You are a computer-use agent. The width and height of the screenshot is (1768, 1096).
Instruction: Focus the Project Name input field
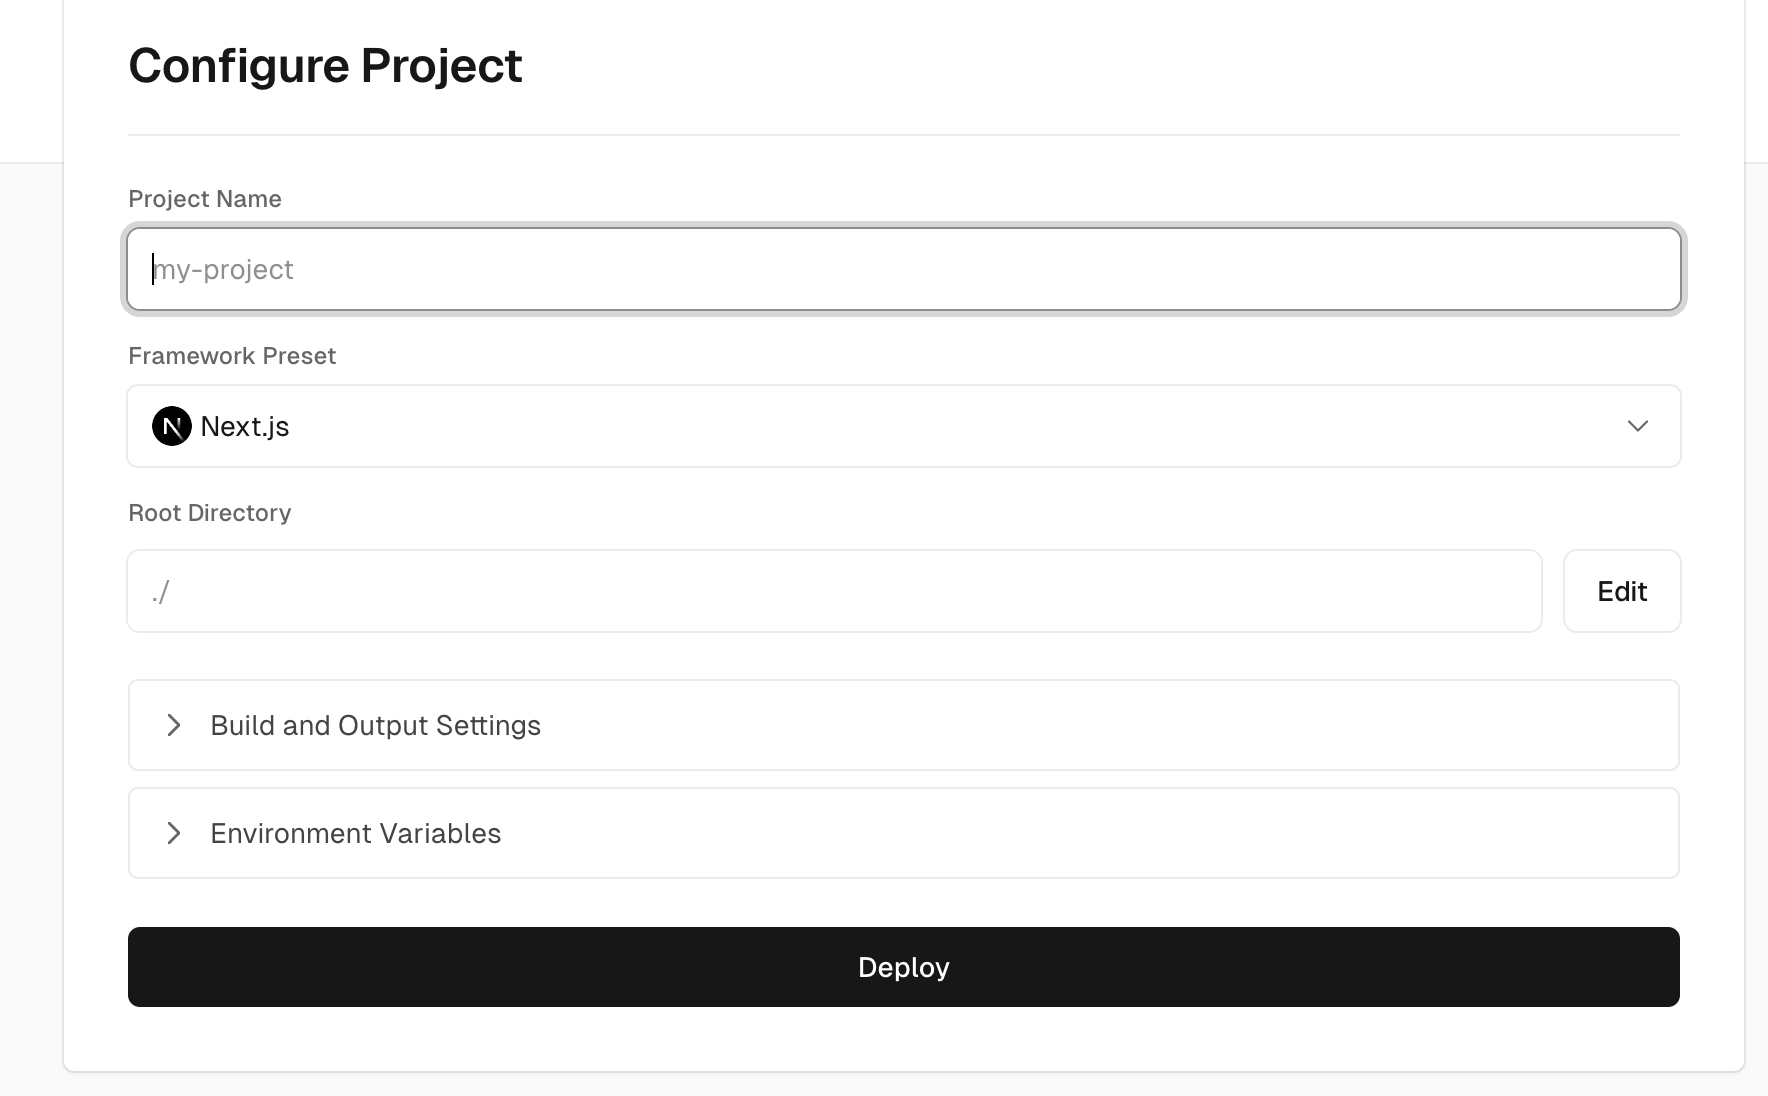902,269
